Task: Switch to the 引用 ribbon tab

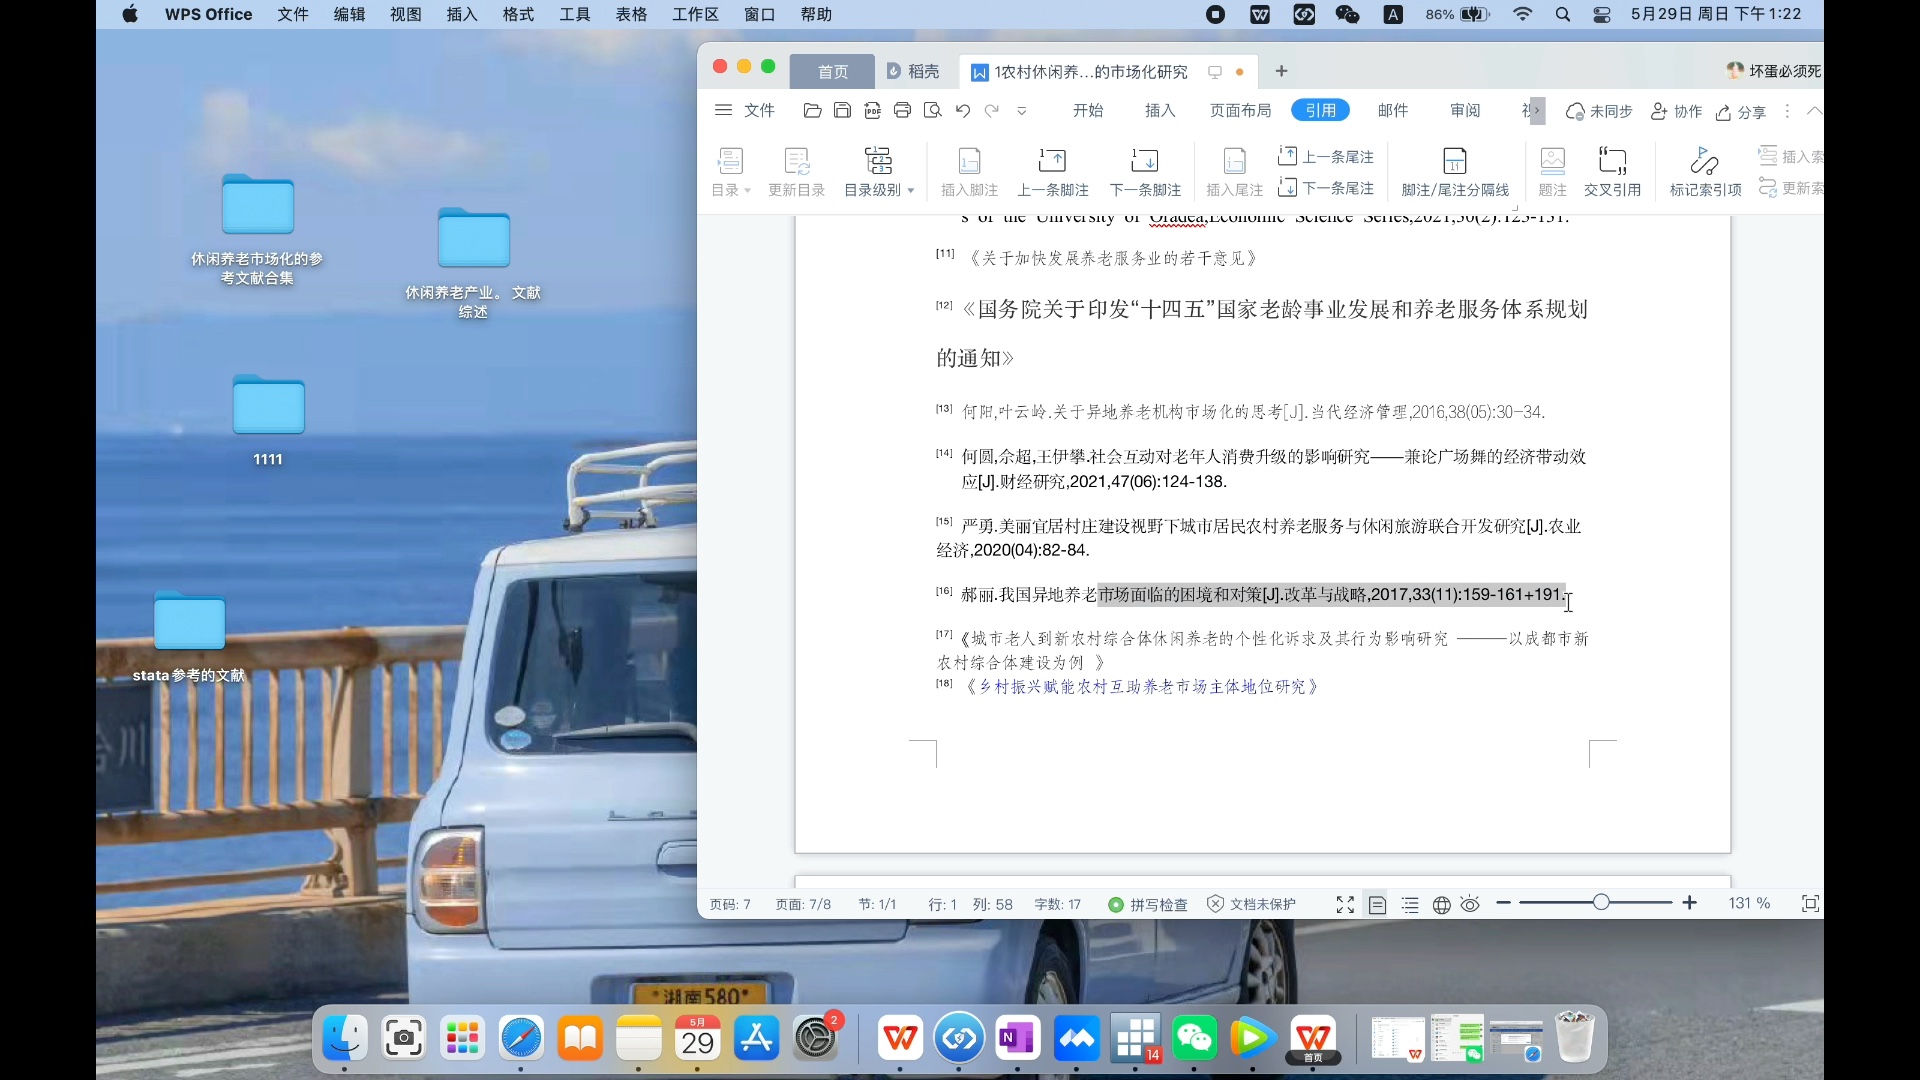Action: [1320, 110]
